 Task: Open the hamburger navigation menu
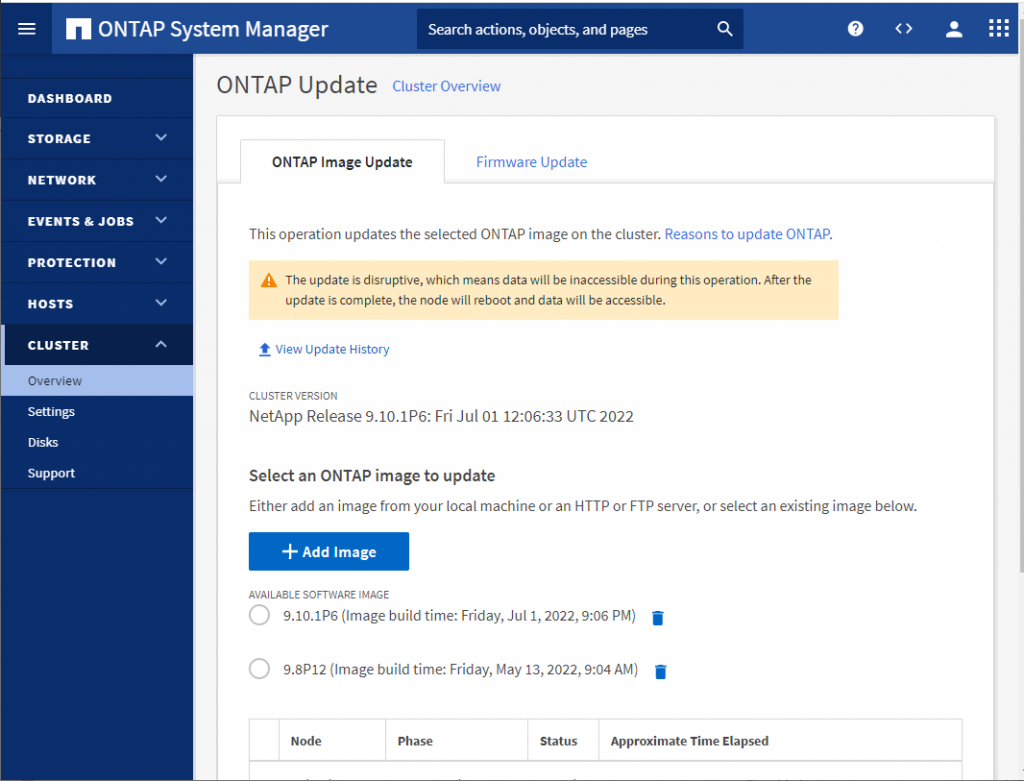tap(27, 29)
